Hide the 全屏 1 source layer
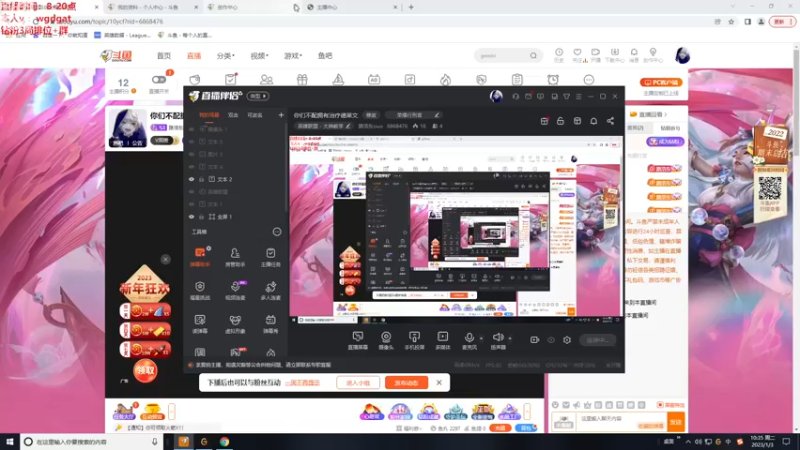This screenshot has width=800, height=450. [x=191, y=217]
